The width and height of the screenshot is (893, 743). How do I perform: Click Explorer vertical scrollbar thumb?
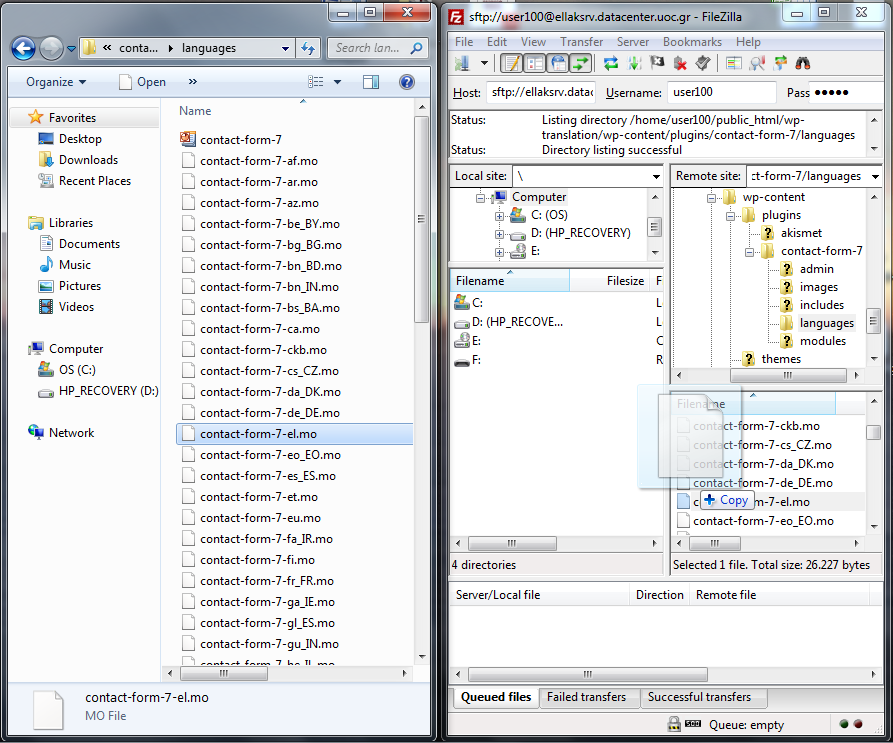[x=421, y=219]
